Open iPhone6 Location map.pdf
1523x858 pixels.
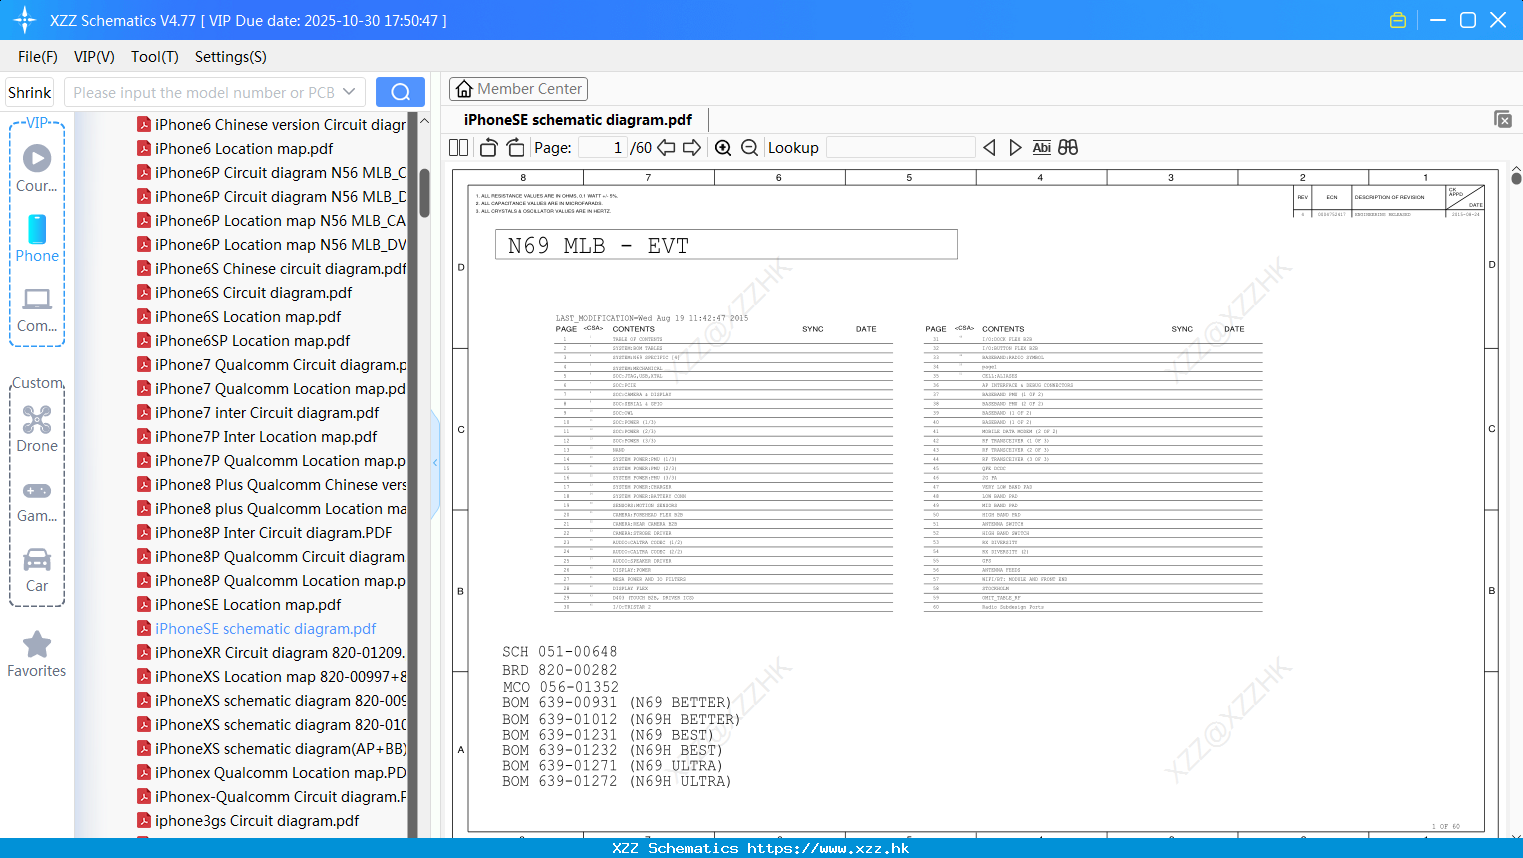tap(244, 149)
